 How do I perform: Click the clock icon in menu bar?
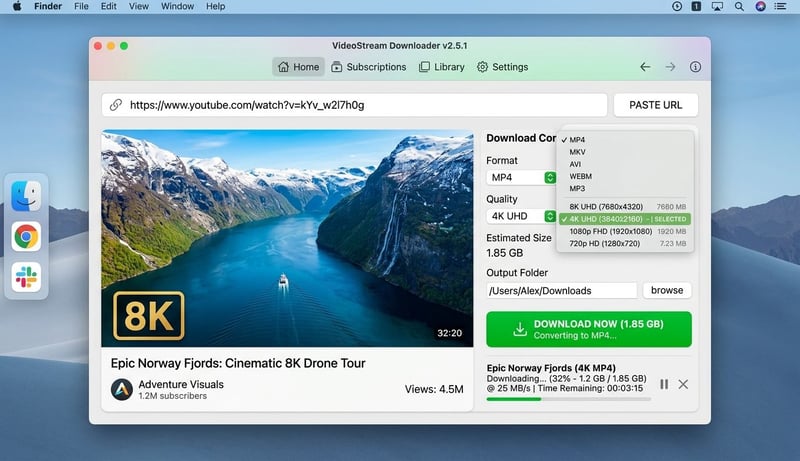click(677, 6)
